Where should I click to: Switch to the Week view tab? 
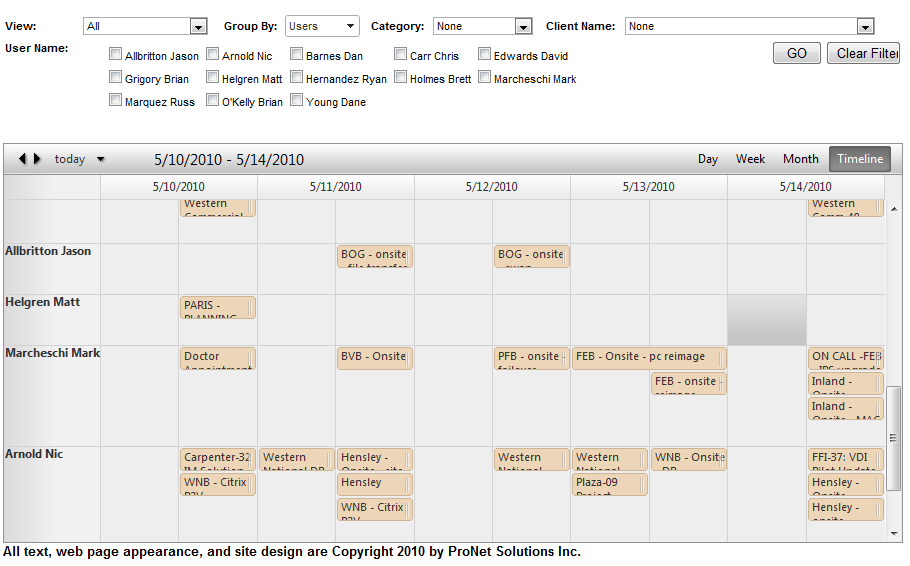(x=750, y=159)
